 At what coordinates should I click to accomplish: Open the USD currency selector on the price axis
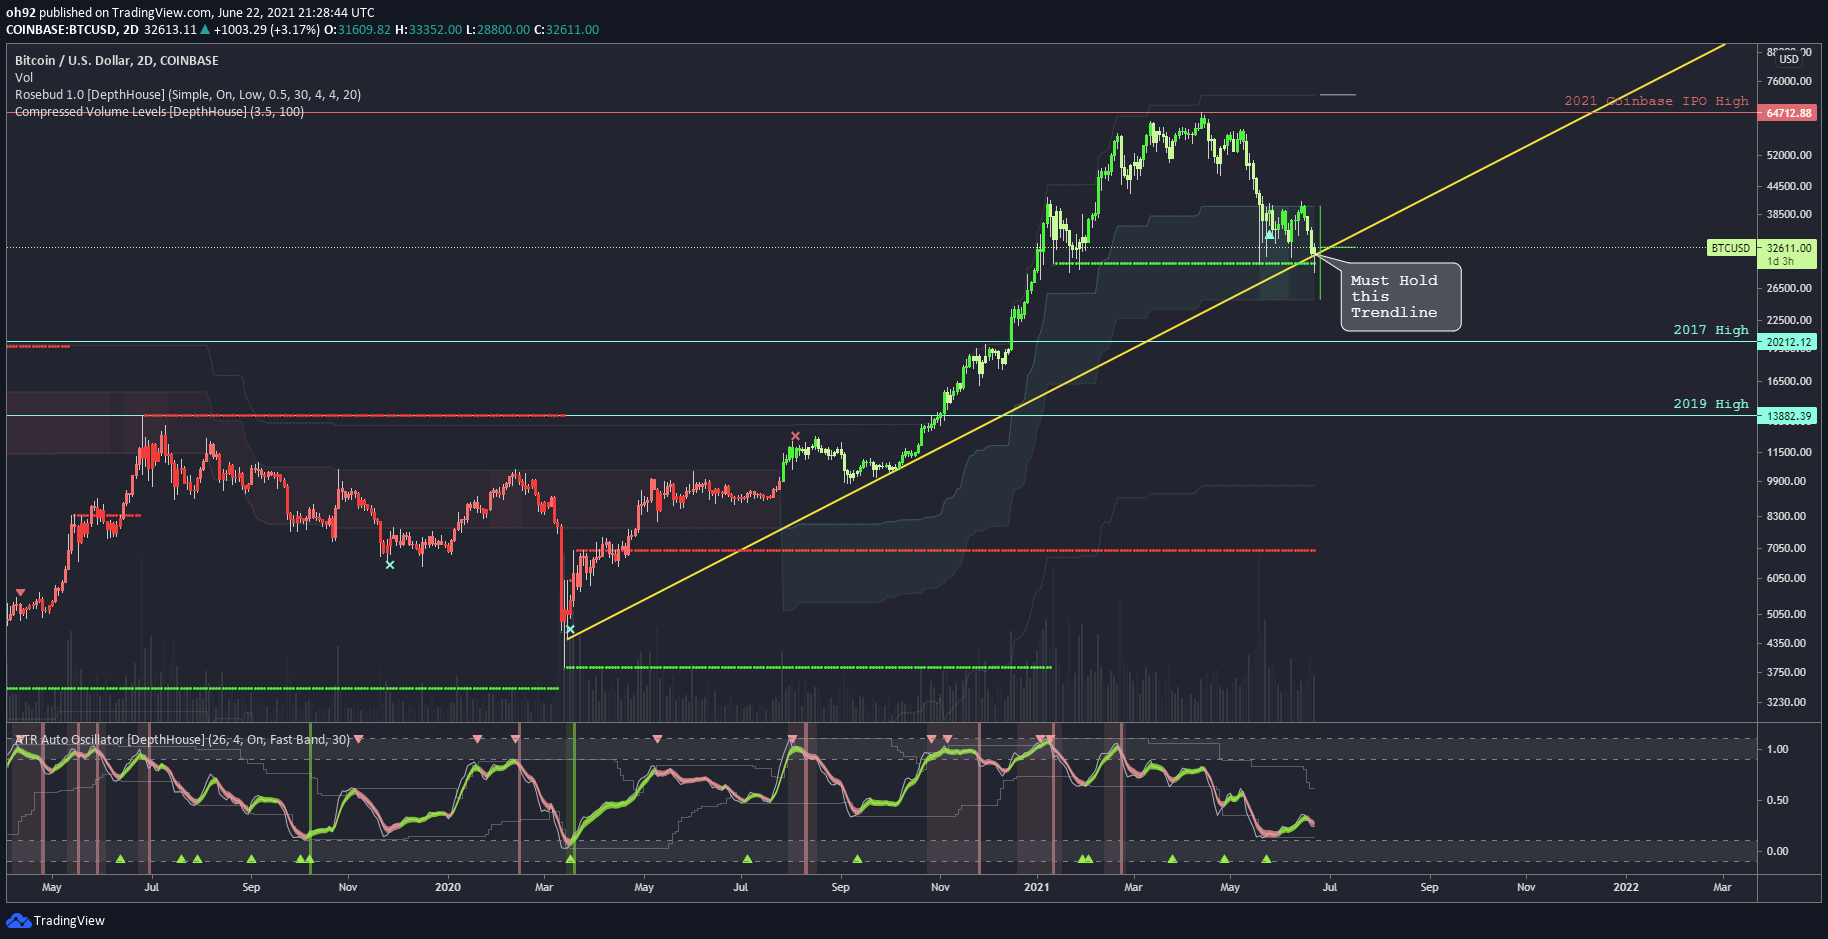[x=1789, y=59]
